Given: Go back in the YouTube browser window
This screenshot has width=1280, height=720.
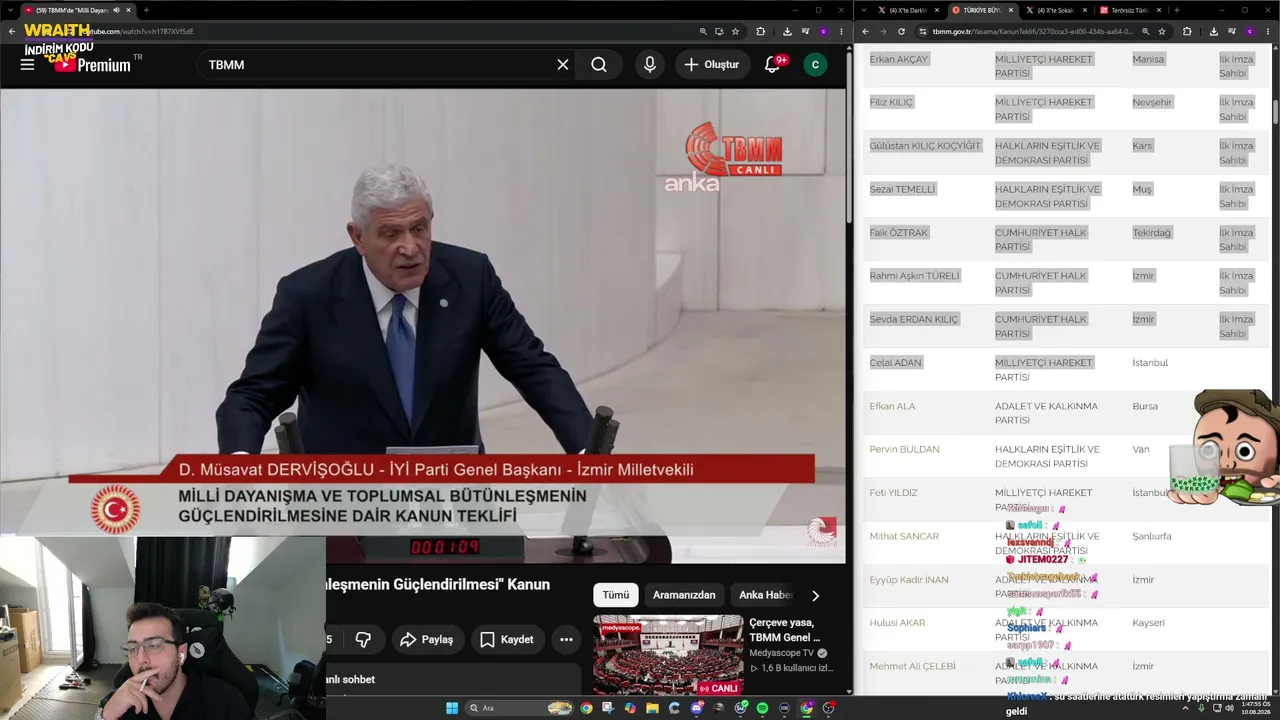Looking at the screenshot, I should coord(12,31).
